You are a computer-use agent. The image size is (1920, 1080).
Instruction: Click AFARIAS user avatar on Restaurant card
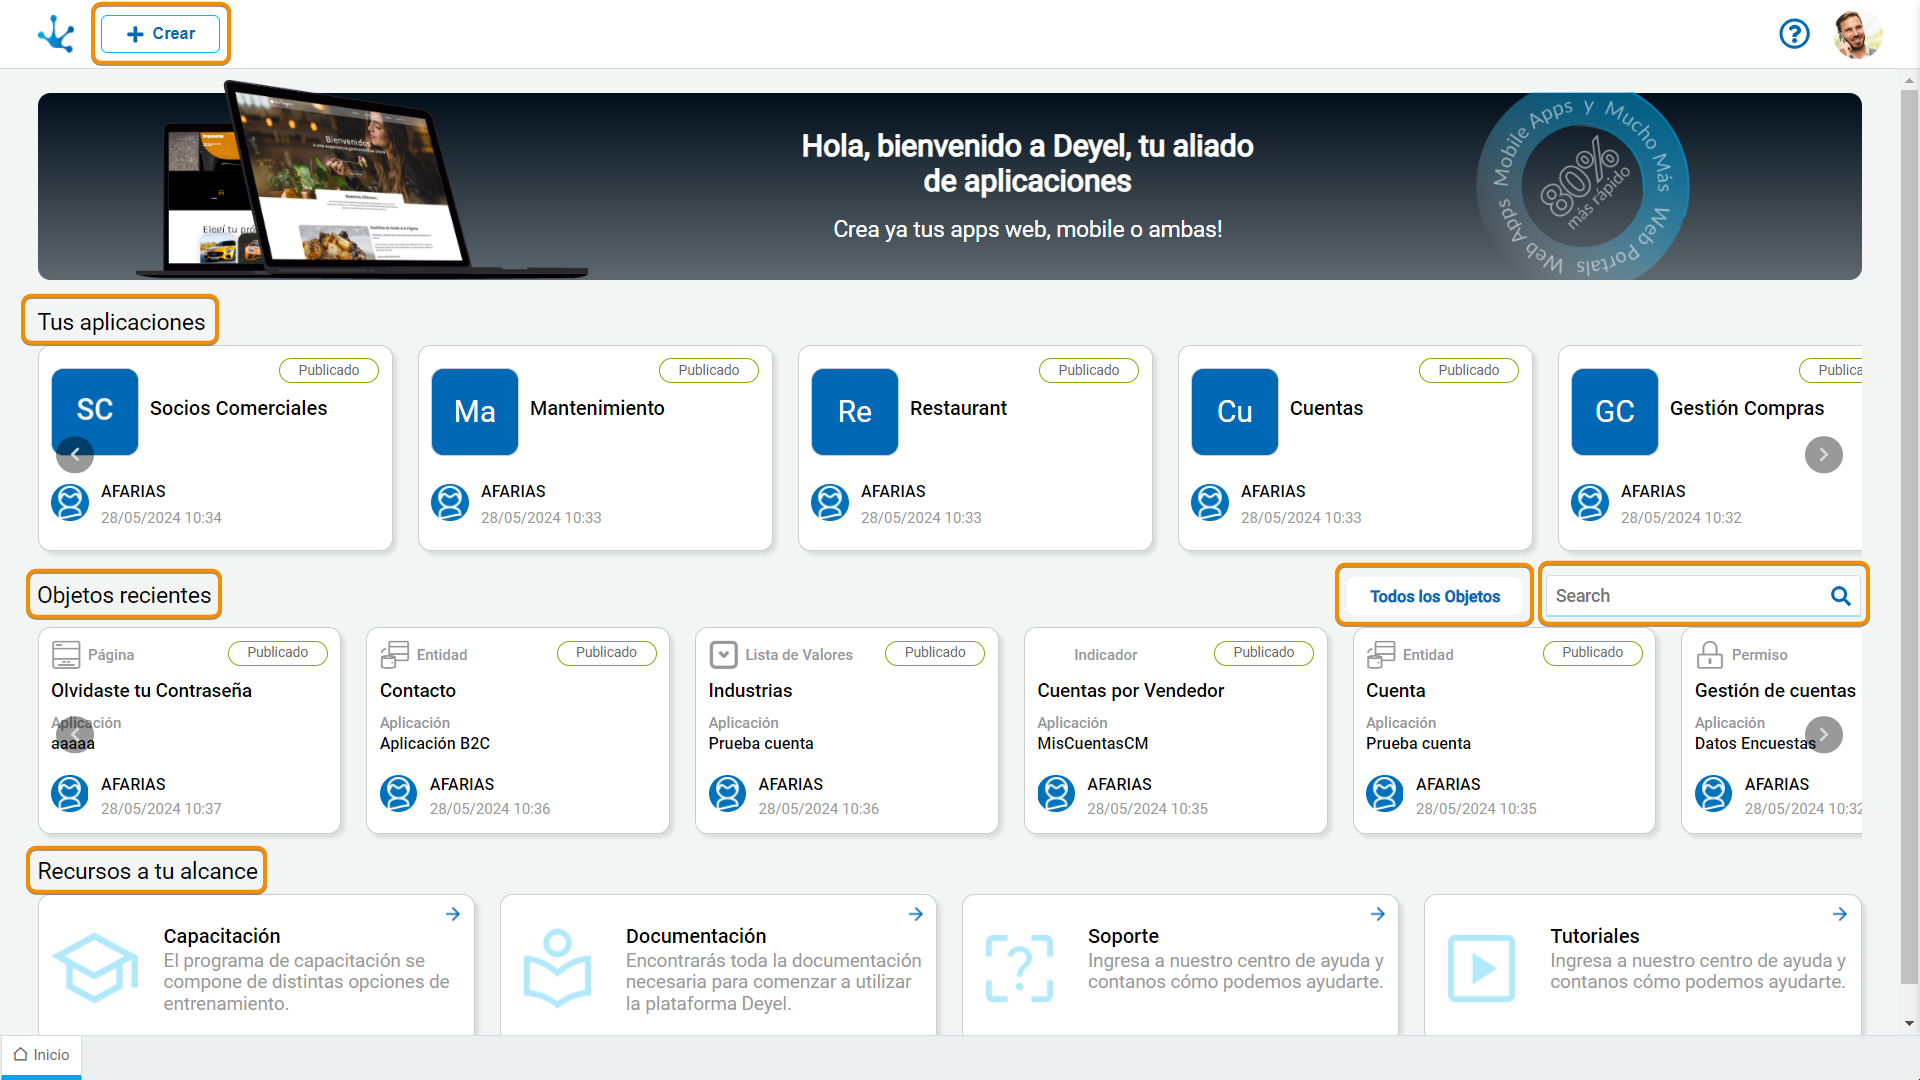point(830,502)
